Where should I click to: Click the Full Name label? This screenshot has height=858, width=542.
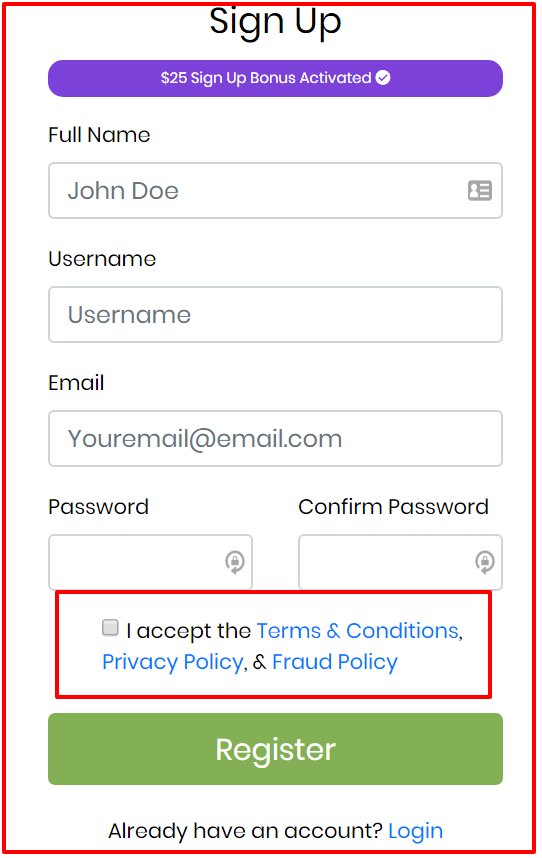(x=99, y=135)
